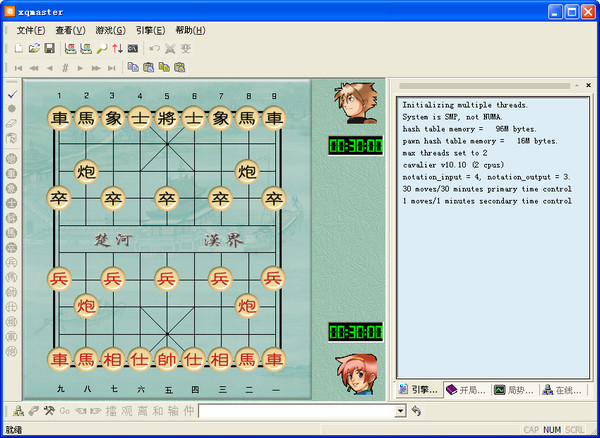This screenshot has height=438, width=600.
Task: Click the top player's clock display
Action: [x=355, y=146]
